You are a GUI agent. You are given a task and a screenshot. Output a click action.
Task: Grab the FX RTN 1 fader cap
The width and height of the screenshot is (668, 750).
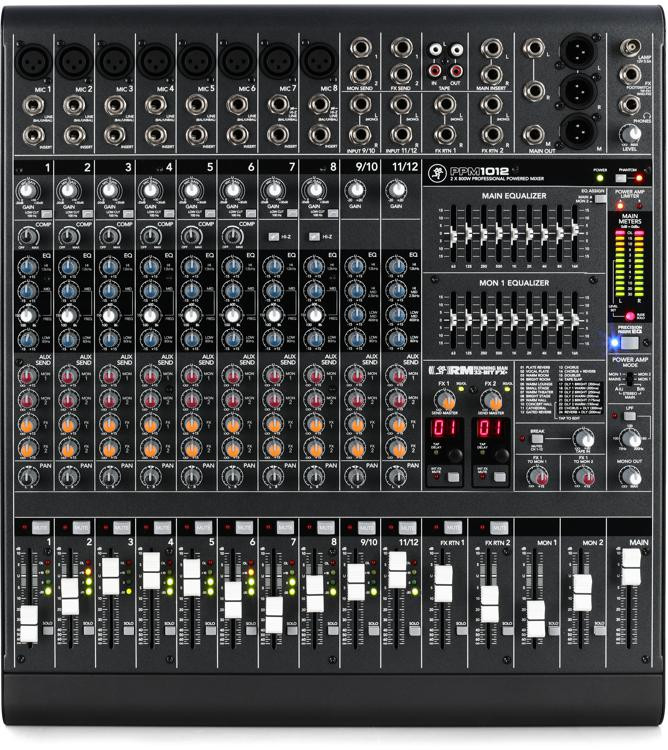443,584
